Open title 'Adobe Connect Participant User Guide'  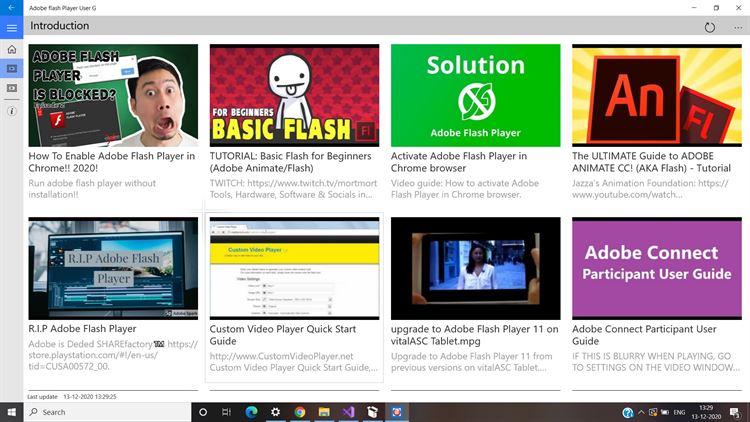pos(644,335)
